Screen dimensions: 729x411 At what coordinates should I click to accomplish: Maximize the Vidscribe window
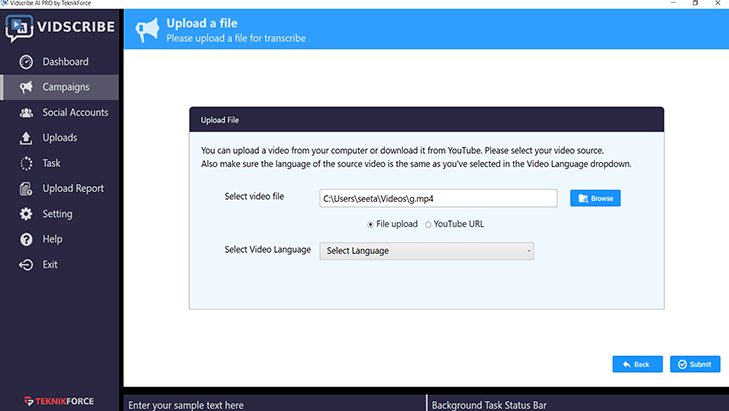point(696,3)
